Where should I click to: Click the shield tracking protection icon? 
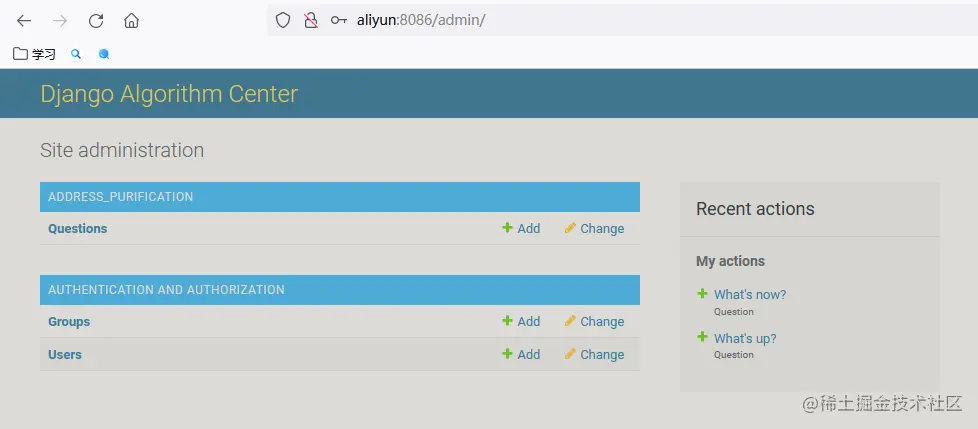283,21
